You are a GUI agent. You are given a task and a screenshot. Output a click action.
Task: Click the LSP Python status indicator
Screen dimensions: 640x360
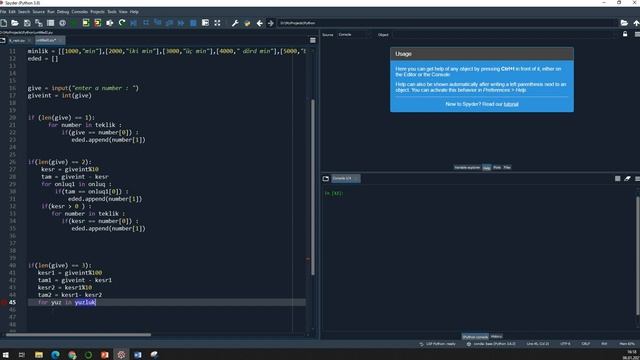[x=438, y=344]
